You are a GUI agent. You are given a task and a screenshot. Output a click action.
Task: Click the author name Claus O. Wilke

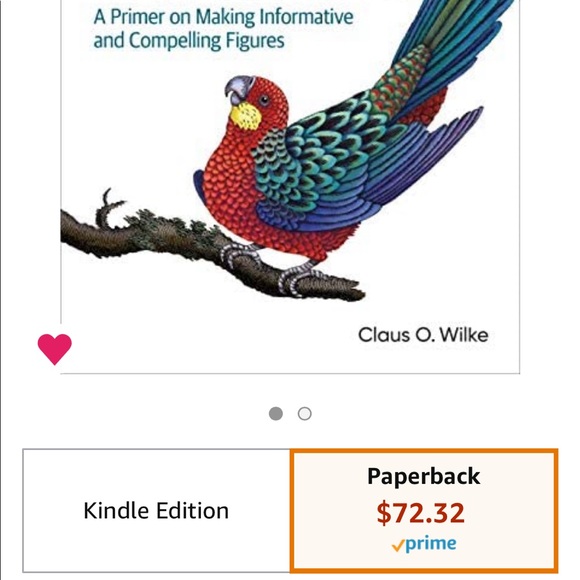pyautogui.click(x=423, y=335)
